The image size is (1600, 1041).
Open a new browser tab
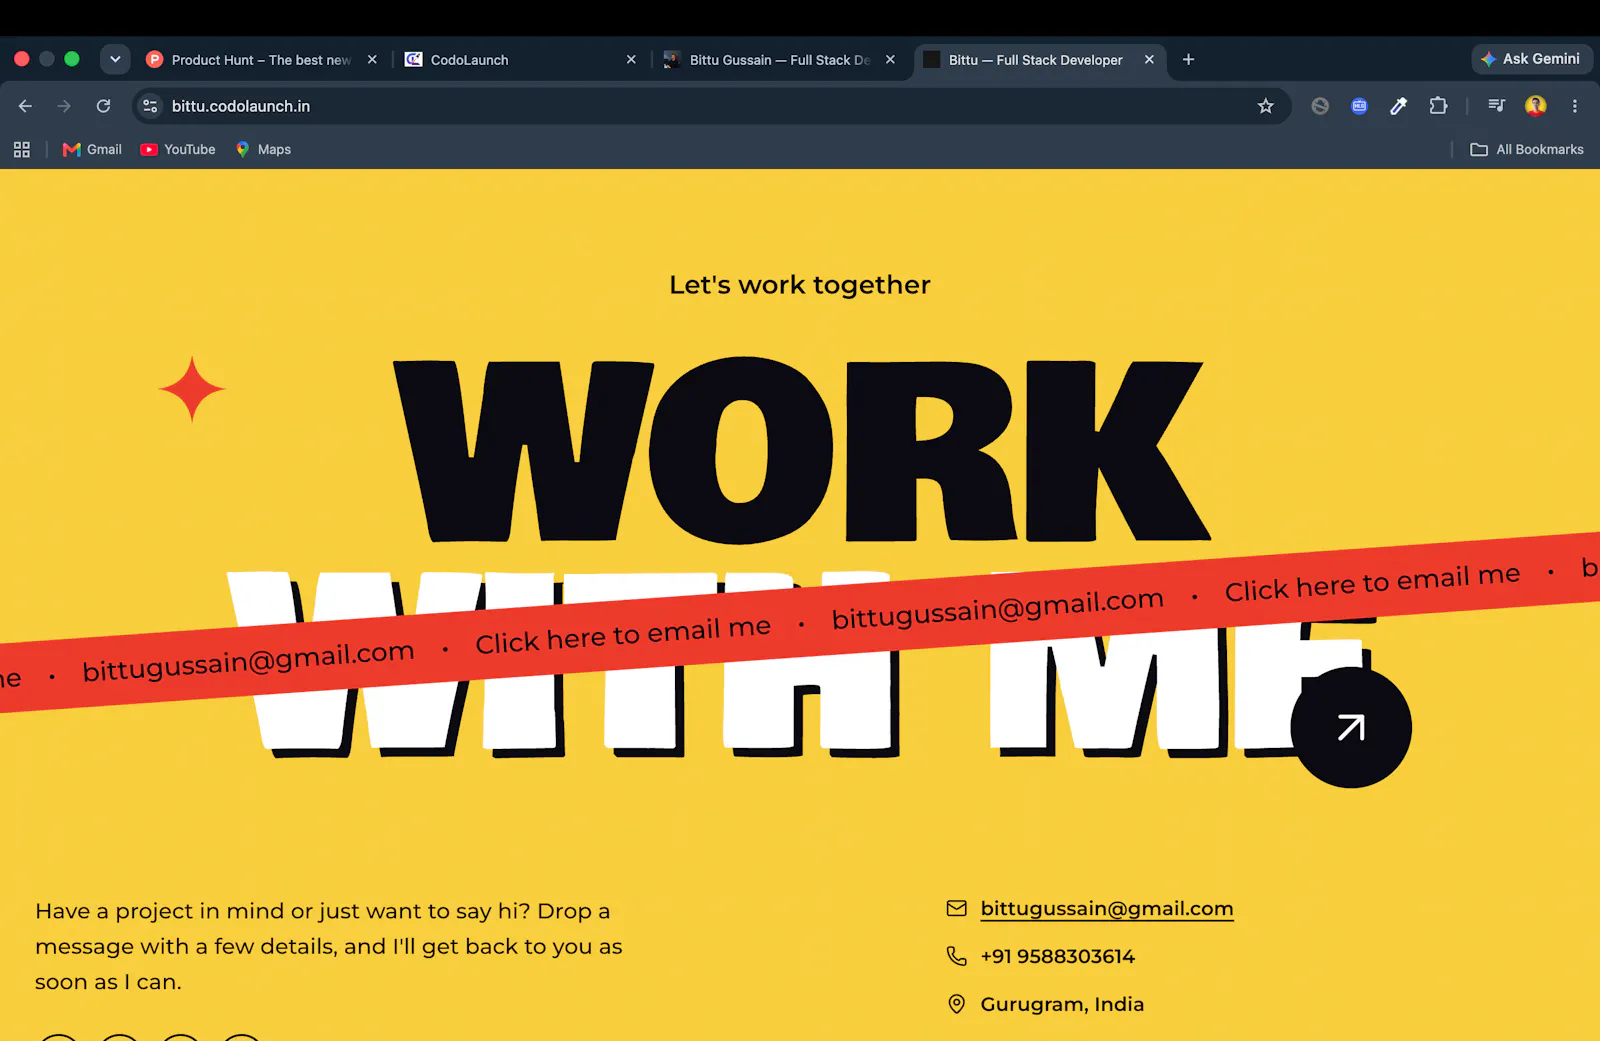(1188, 60)
